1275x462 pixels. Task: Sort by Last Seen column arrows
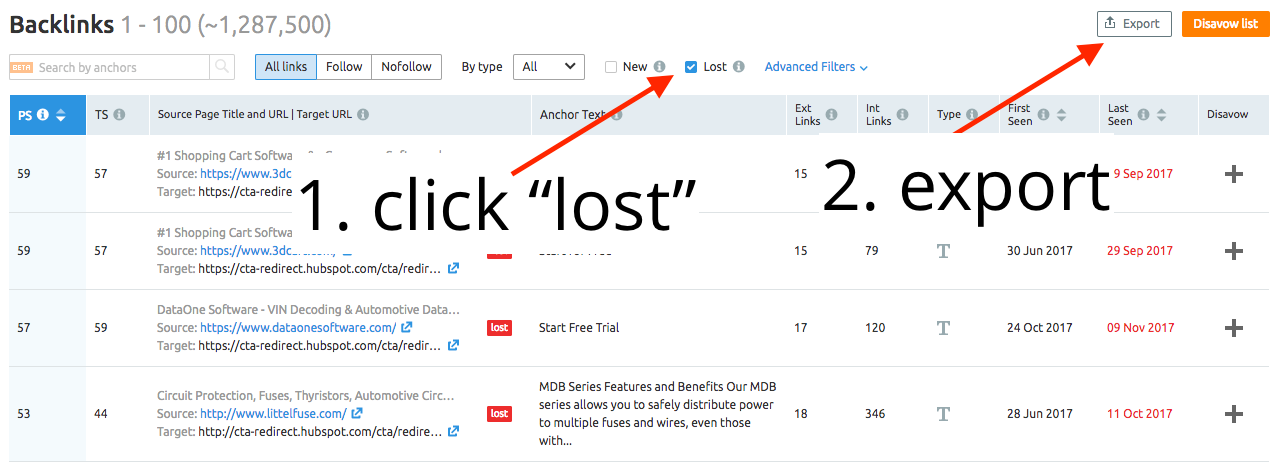click(x=1161, y=115)
